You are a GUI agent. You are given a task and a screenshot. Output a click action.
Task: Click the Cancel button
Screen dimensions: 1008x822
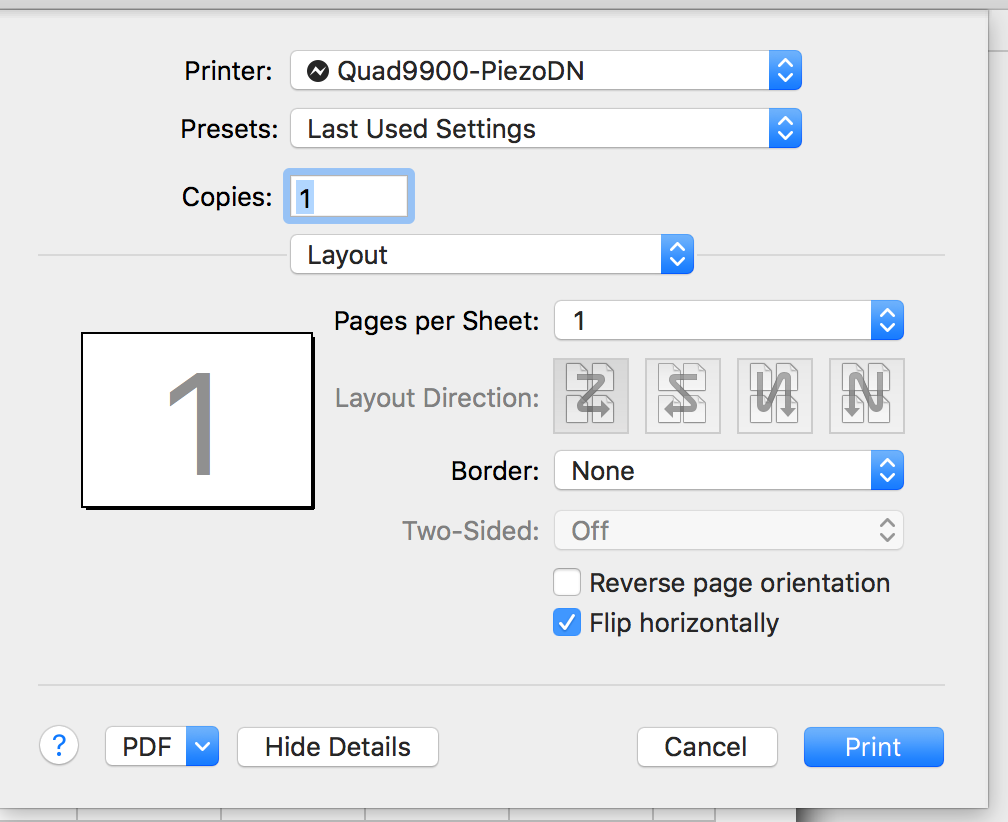click(706, 747)
